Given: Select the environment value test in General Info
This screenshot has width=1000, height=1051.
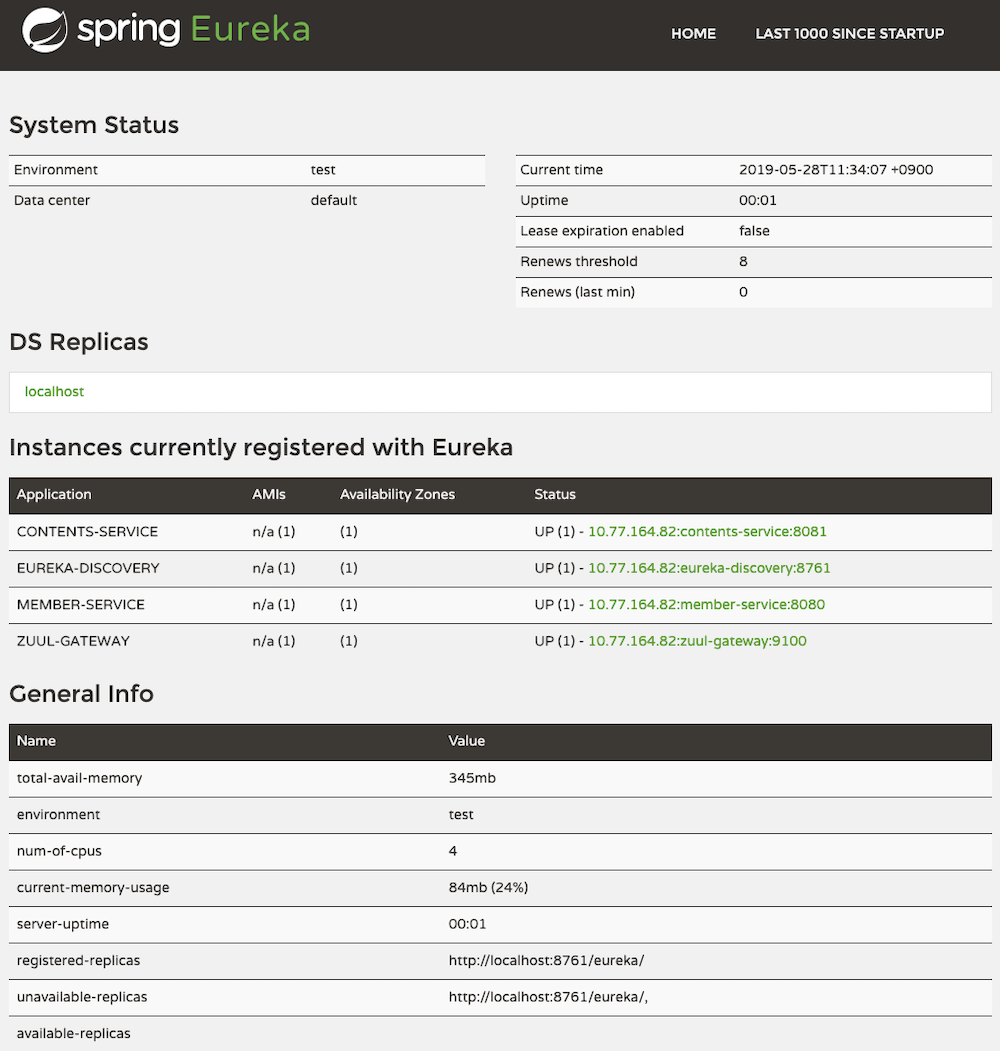Looking at the screenshot, I should (x=461, y=814).
